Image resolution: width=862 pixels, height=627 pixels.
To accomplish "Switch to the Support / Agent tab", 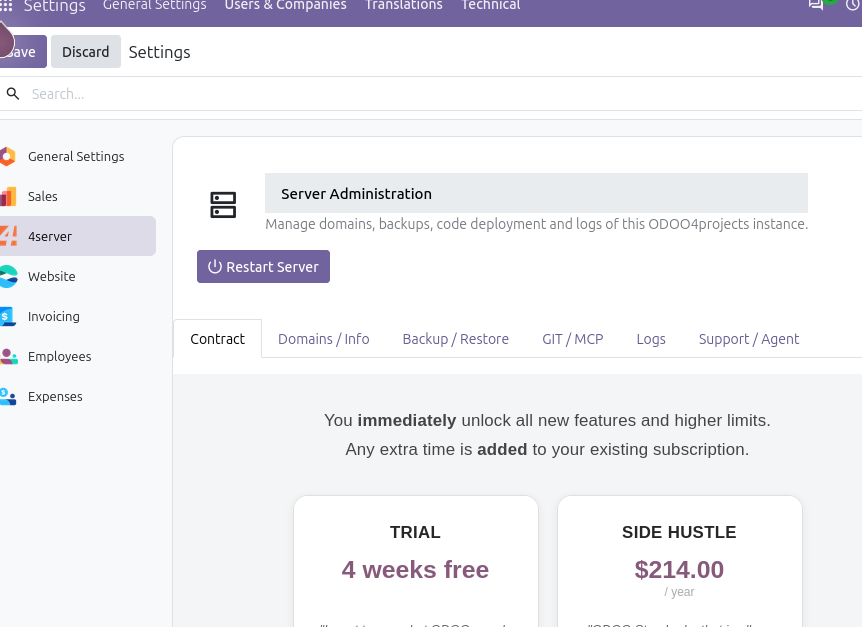I will click(x=749, y=339).
